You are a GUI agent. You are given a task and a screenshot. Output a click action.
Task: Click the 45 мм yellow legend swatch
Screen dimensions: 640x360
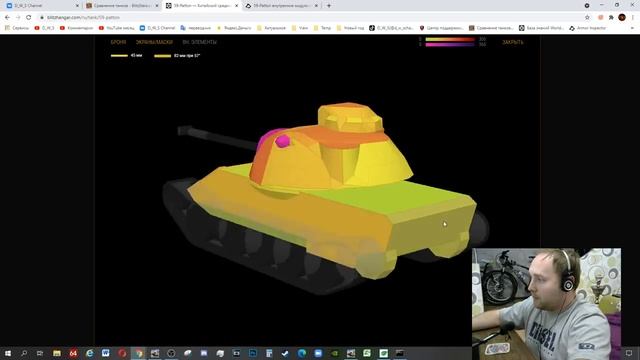tap(119, 56)
